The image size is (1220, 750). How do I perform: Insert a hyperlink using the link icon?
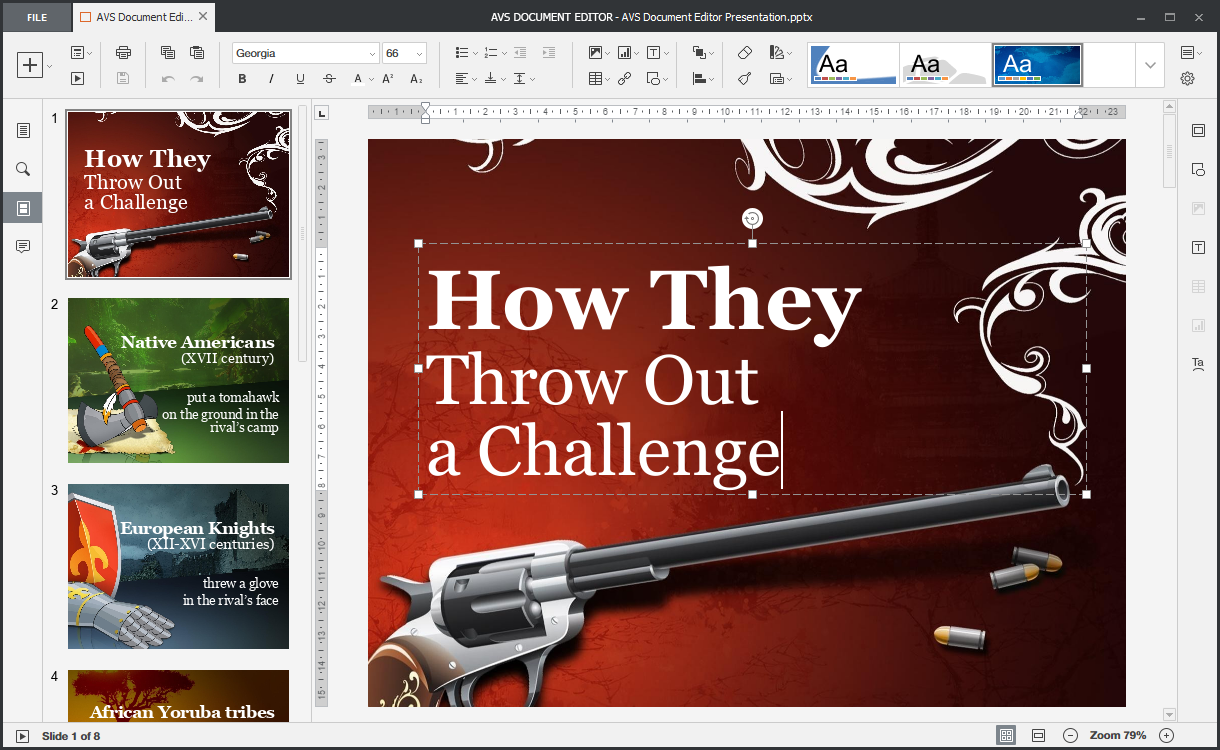624,79
